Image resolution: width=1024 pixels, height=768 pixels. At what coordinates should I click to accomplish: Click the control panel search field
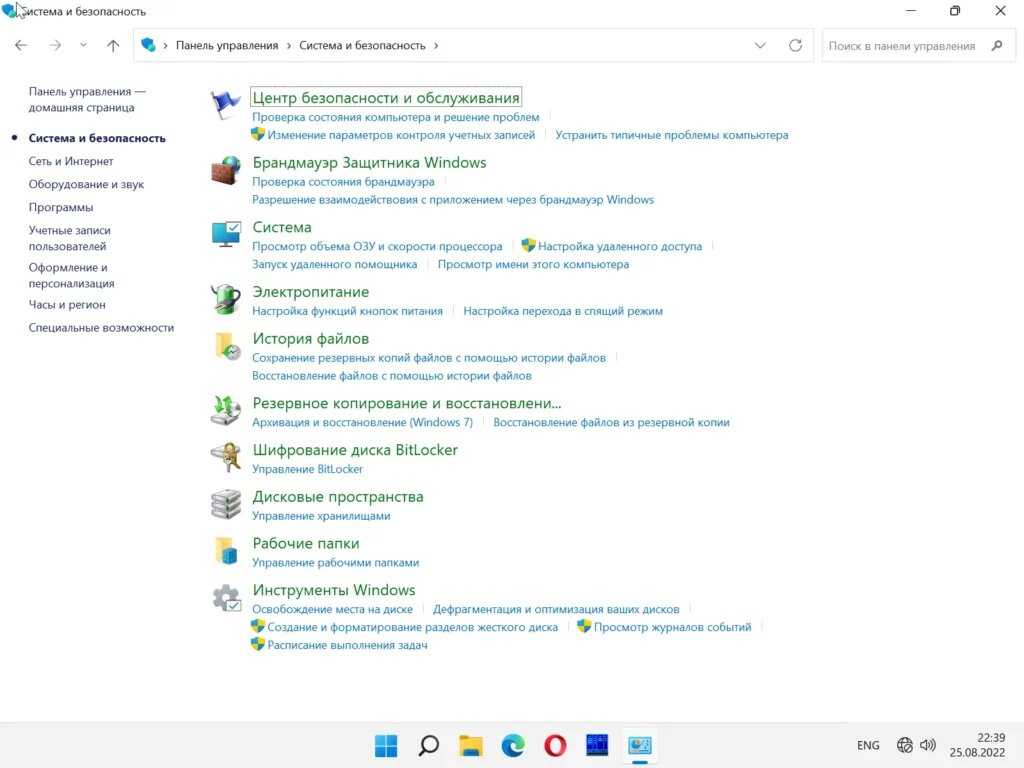point(905,45)
